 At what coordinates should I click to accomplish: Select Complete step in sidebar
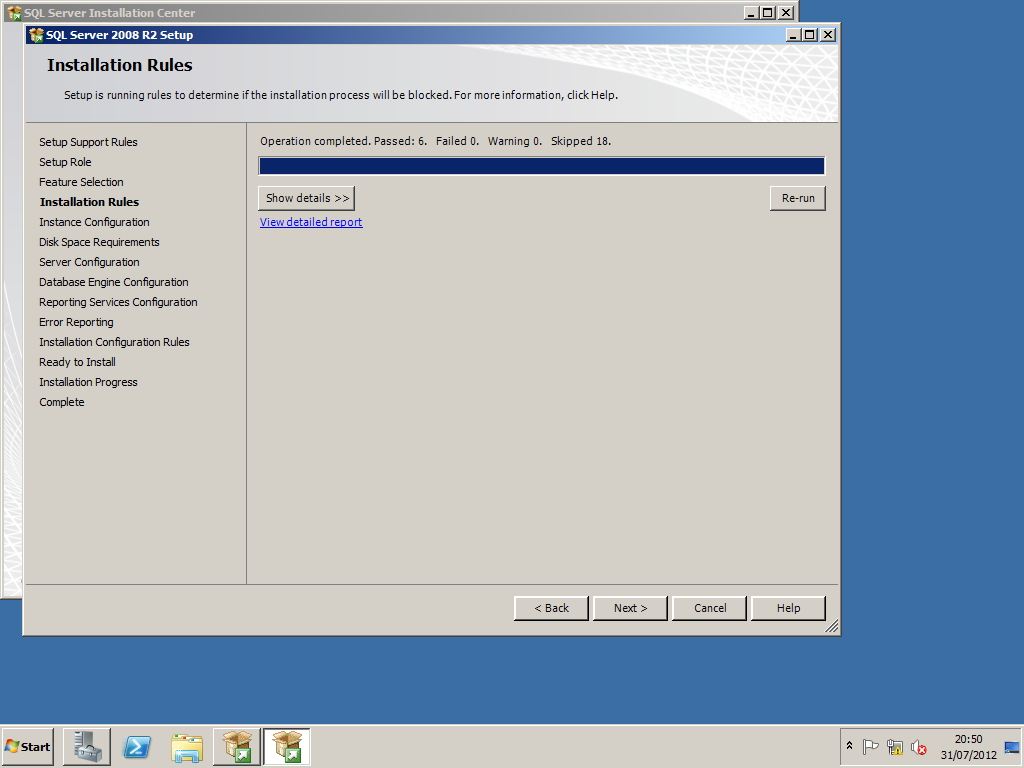(x=62, y=402)
